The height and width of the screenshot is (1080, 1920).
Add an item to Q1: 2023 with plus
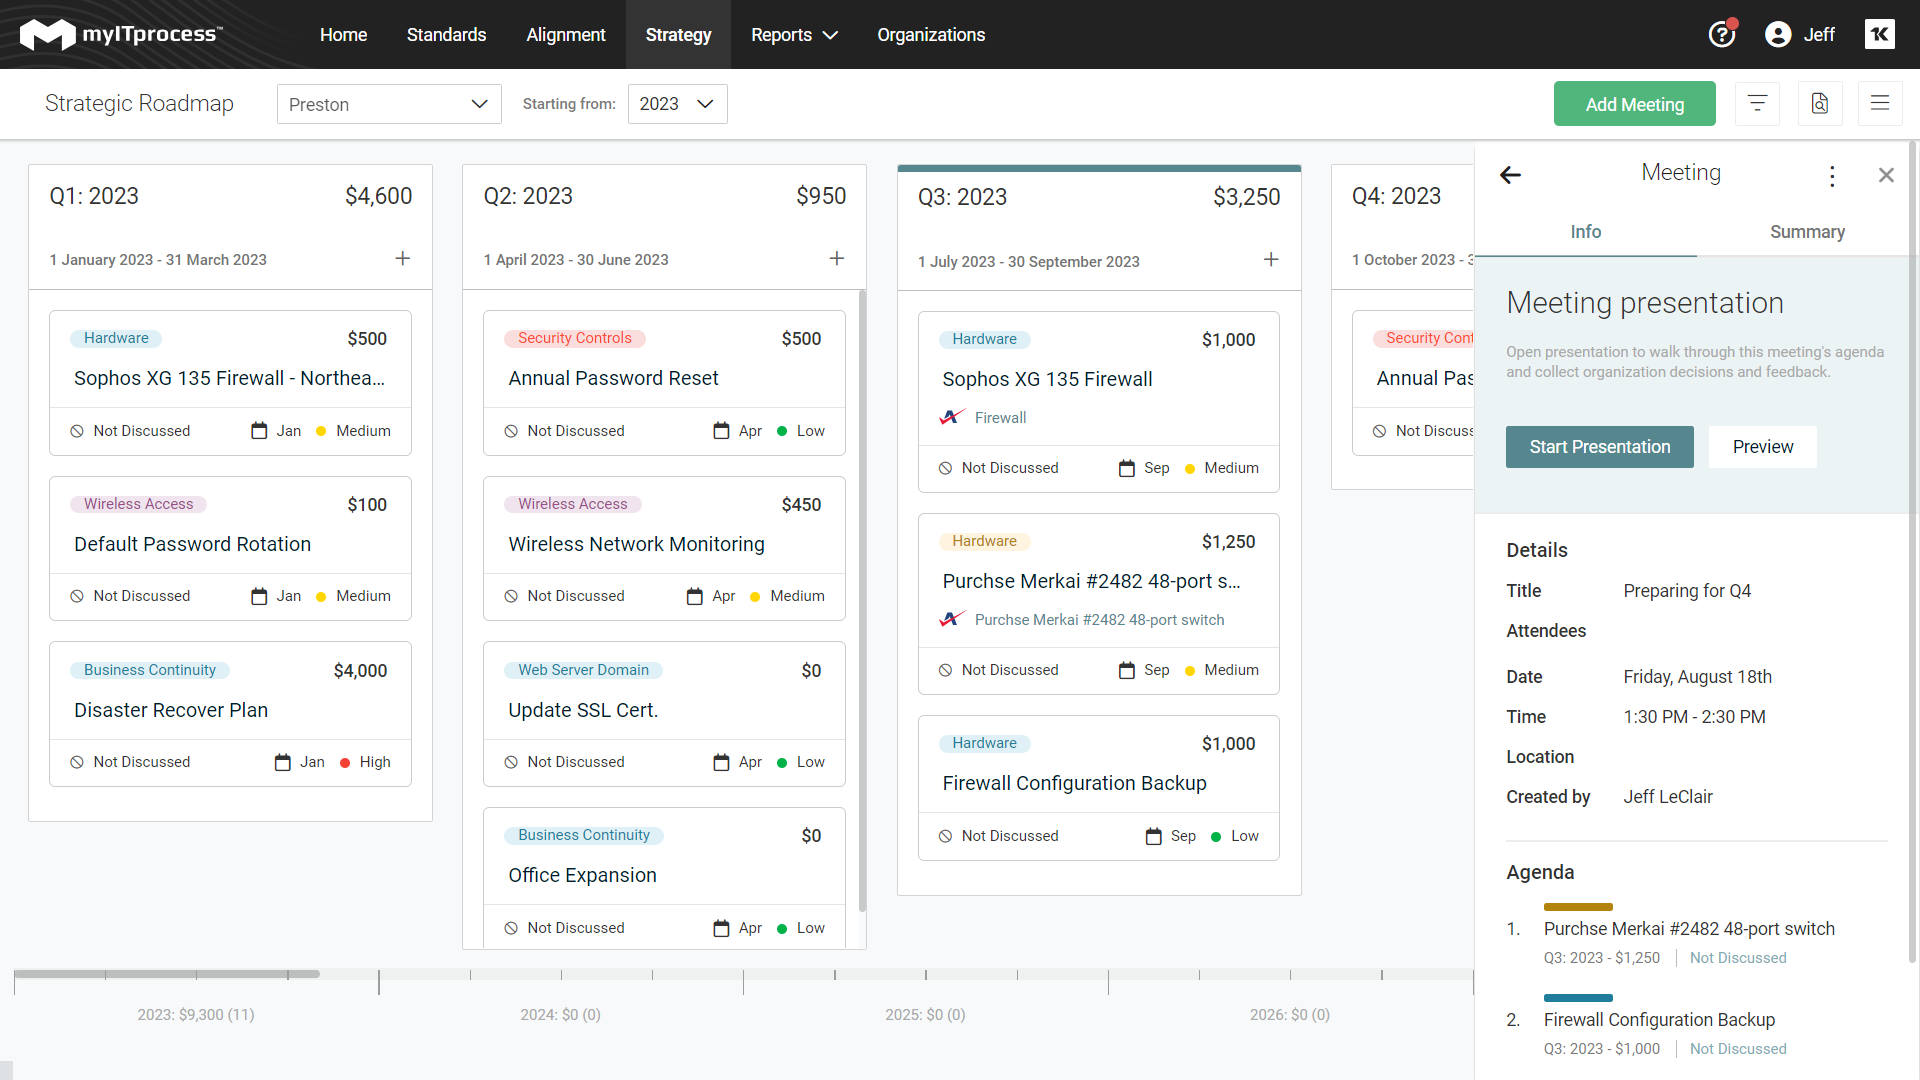coord(402,259)
